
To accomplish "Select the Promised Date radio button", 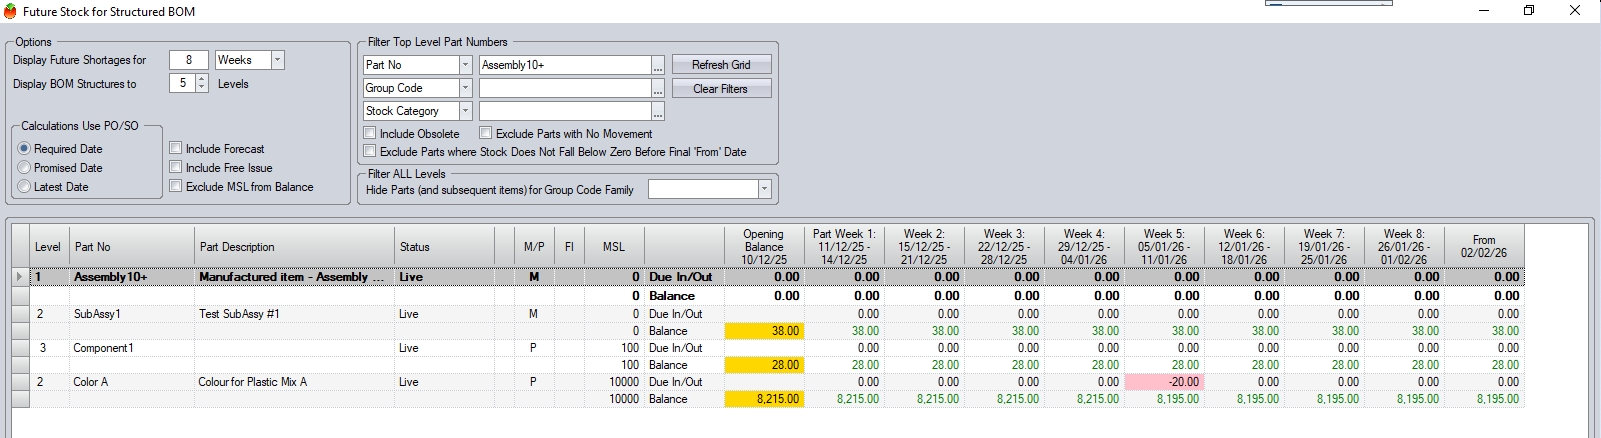I will click(25, 168).
